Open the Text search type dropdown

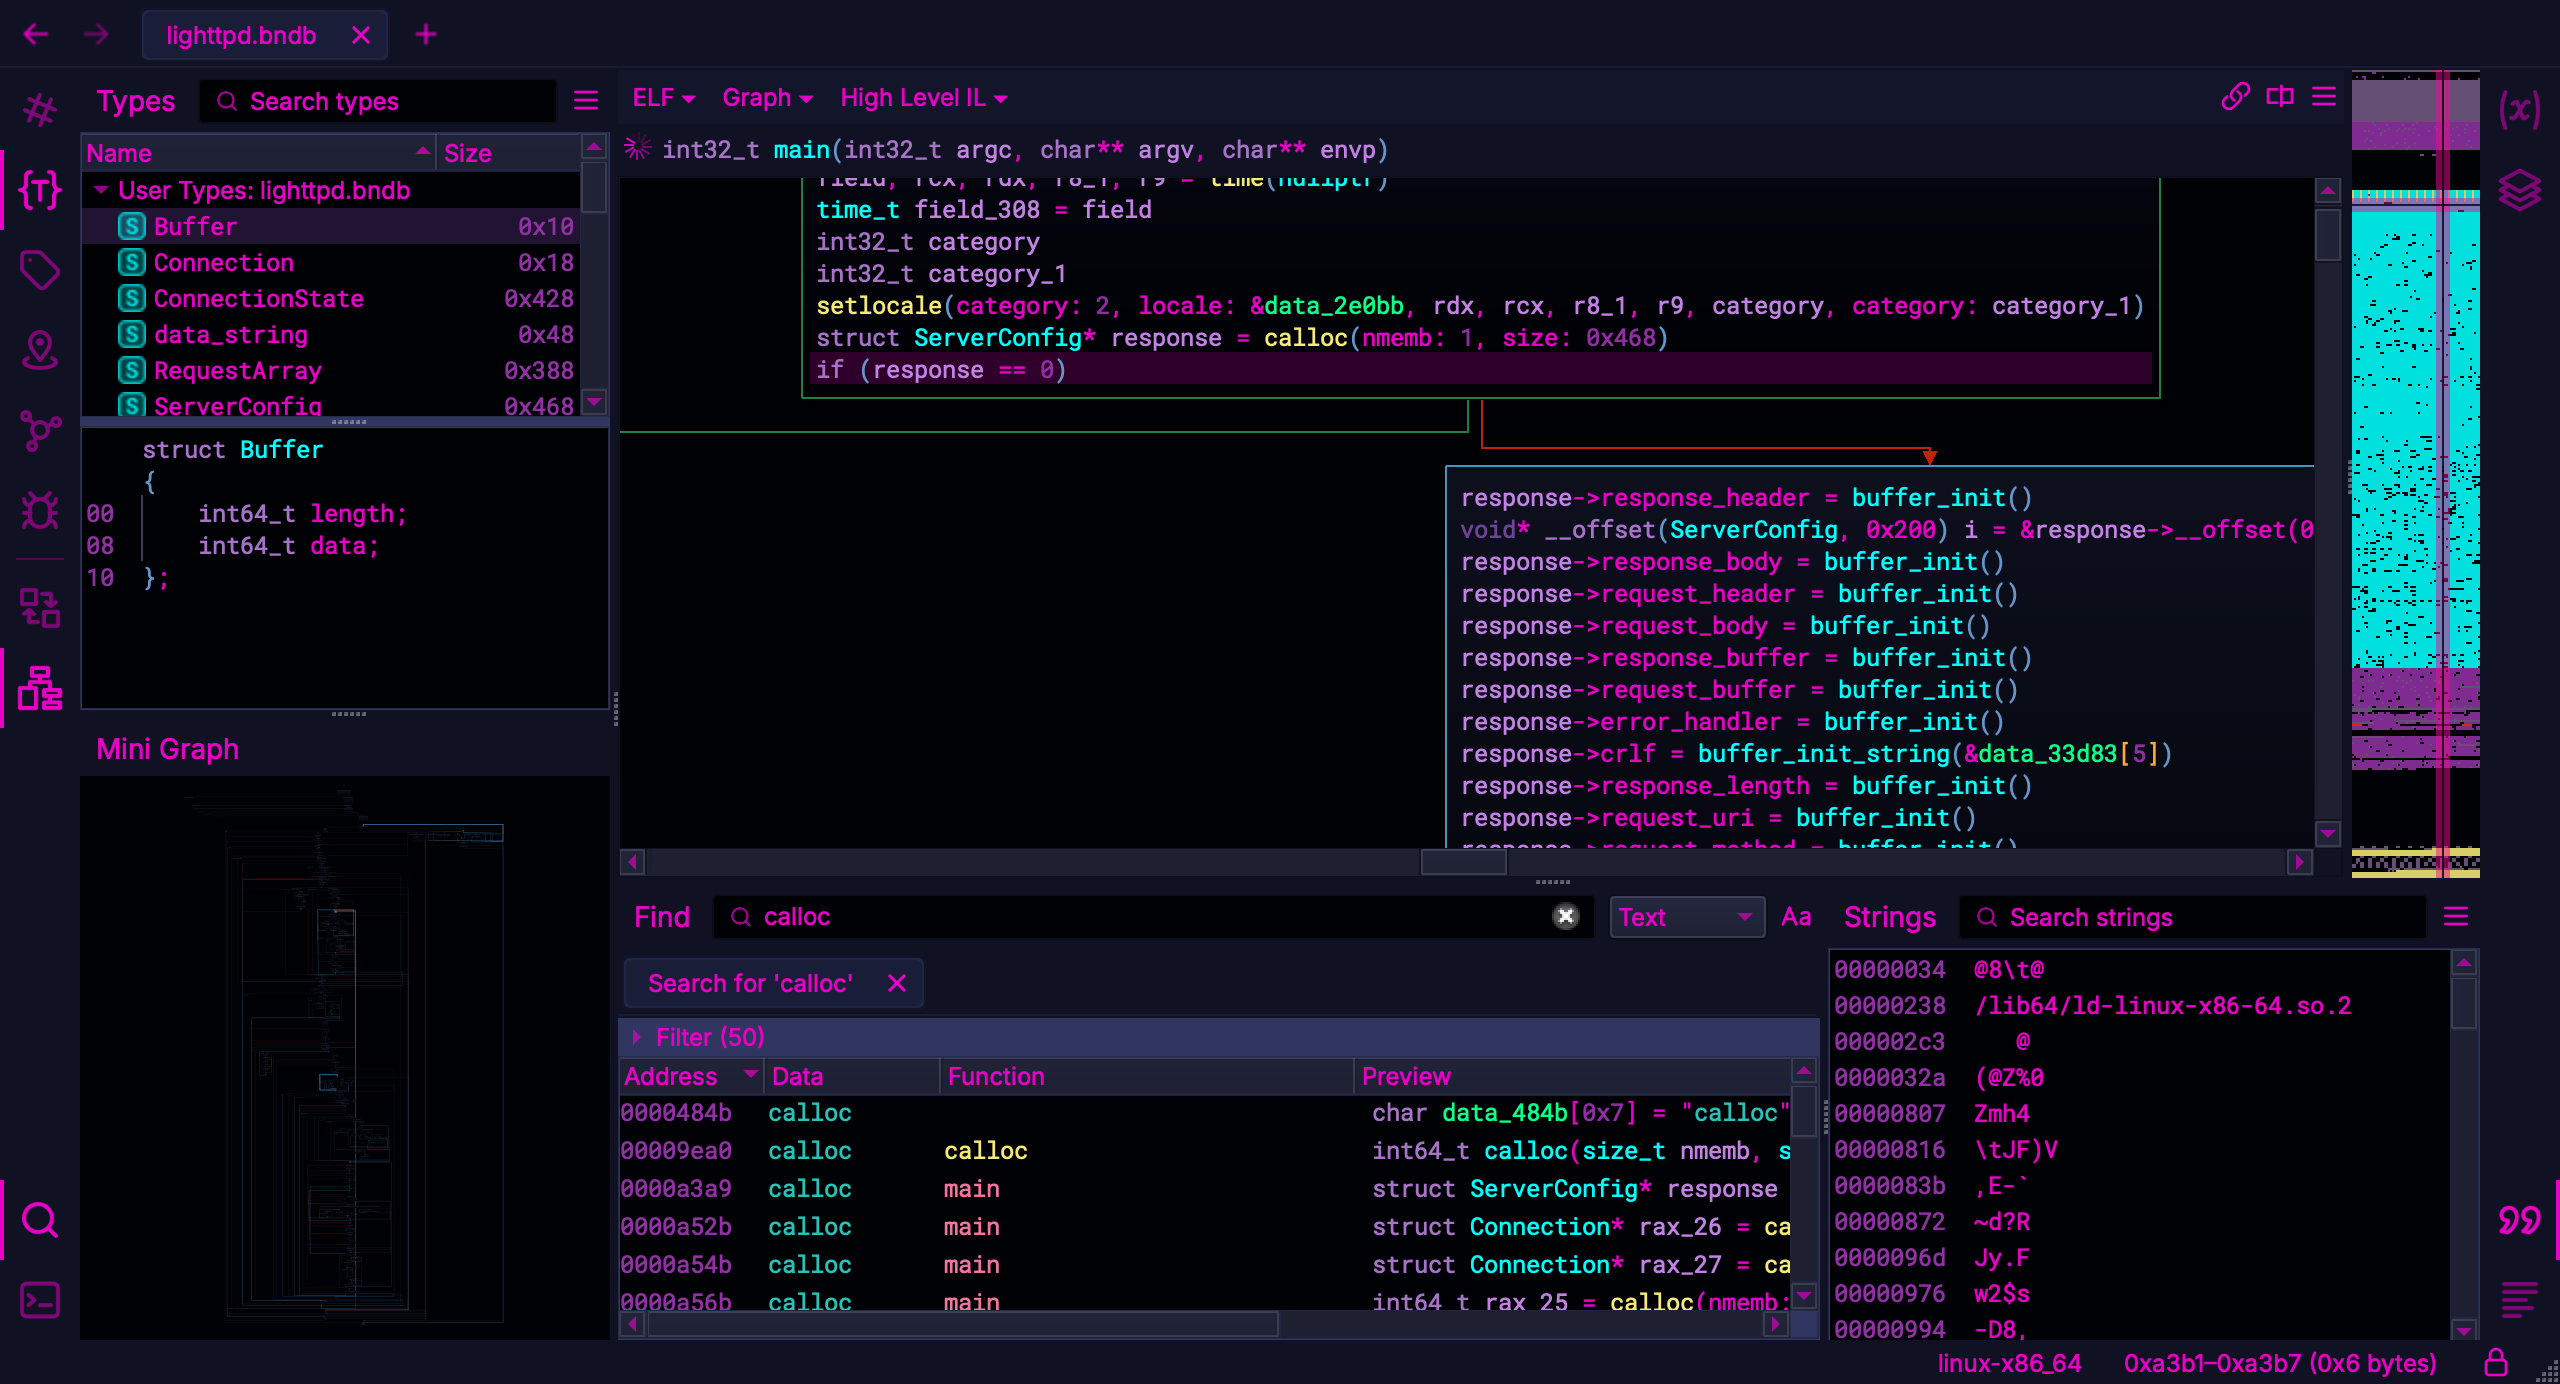click(1685, 917)
